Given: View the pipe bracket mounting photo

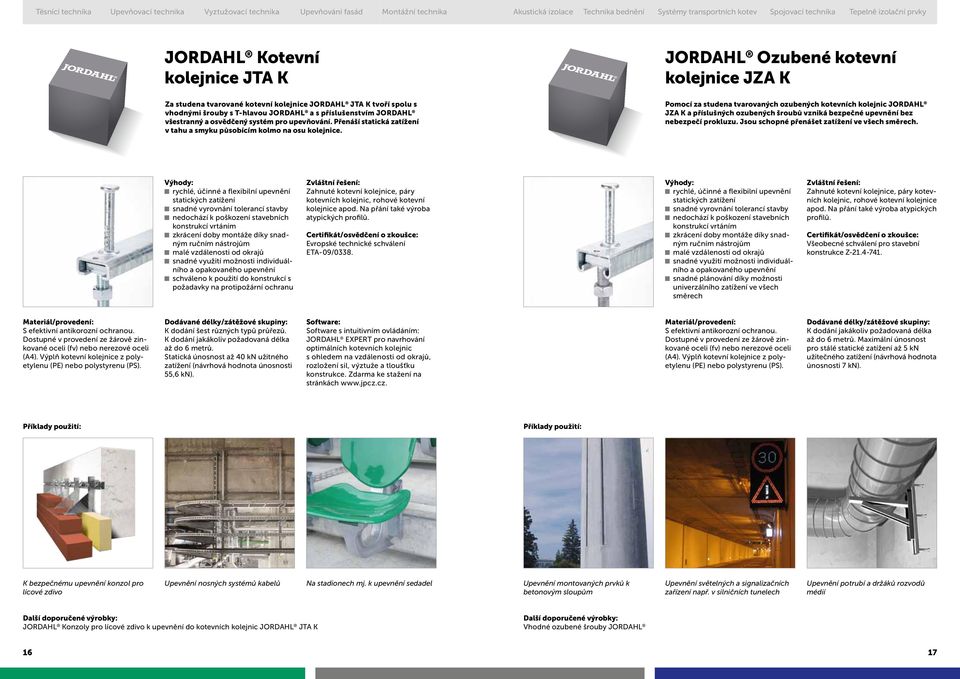Looking at the screenshot, I should point(872,503).
